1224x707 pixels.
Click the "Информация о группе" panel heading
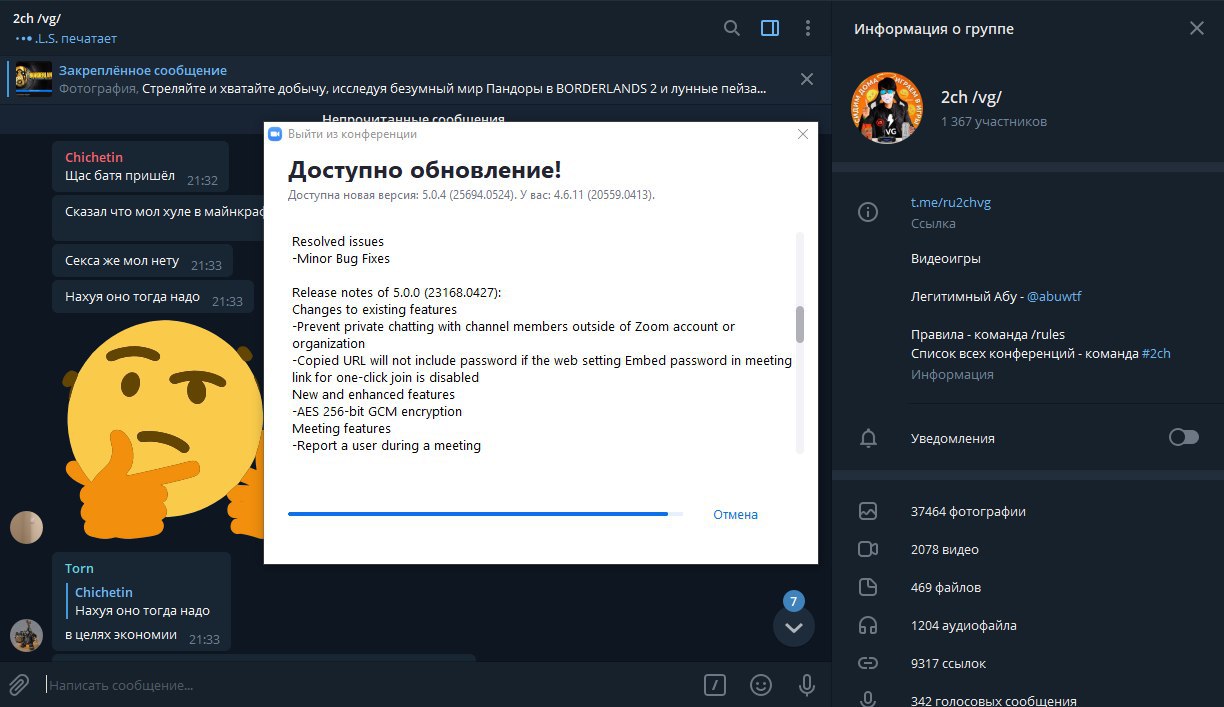(x=934, y=29)
